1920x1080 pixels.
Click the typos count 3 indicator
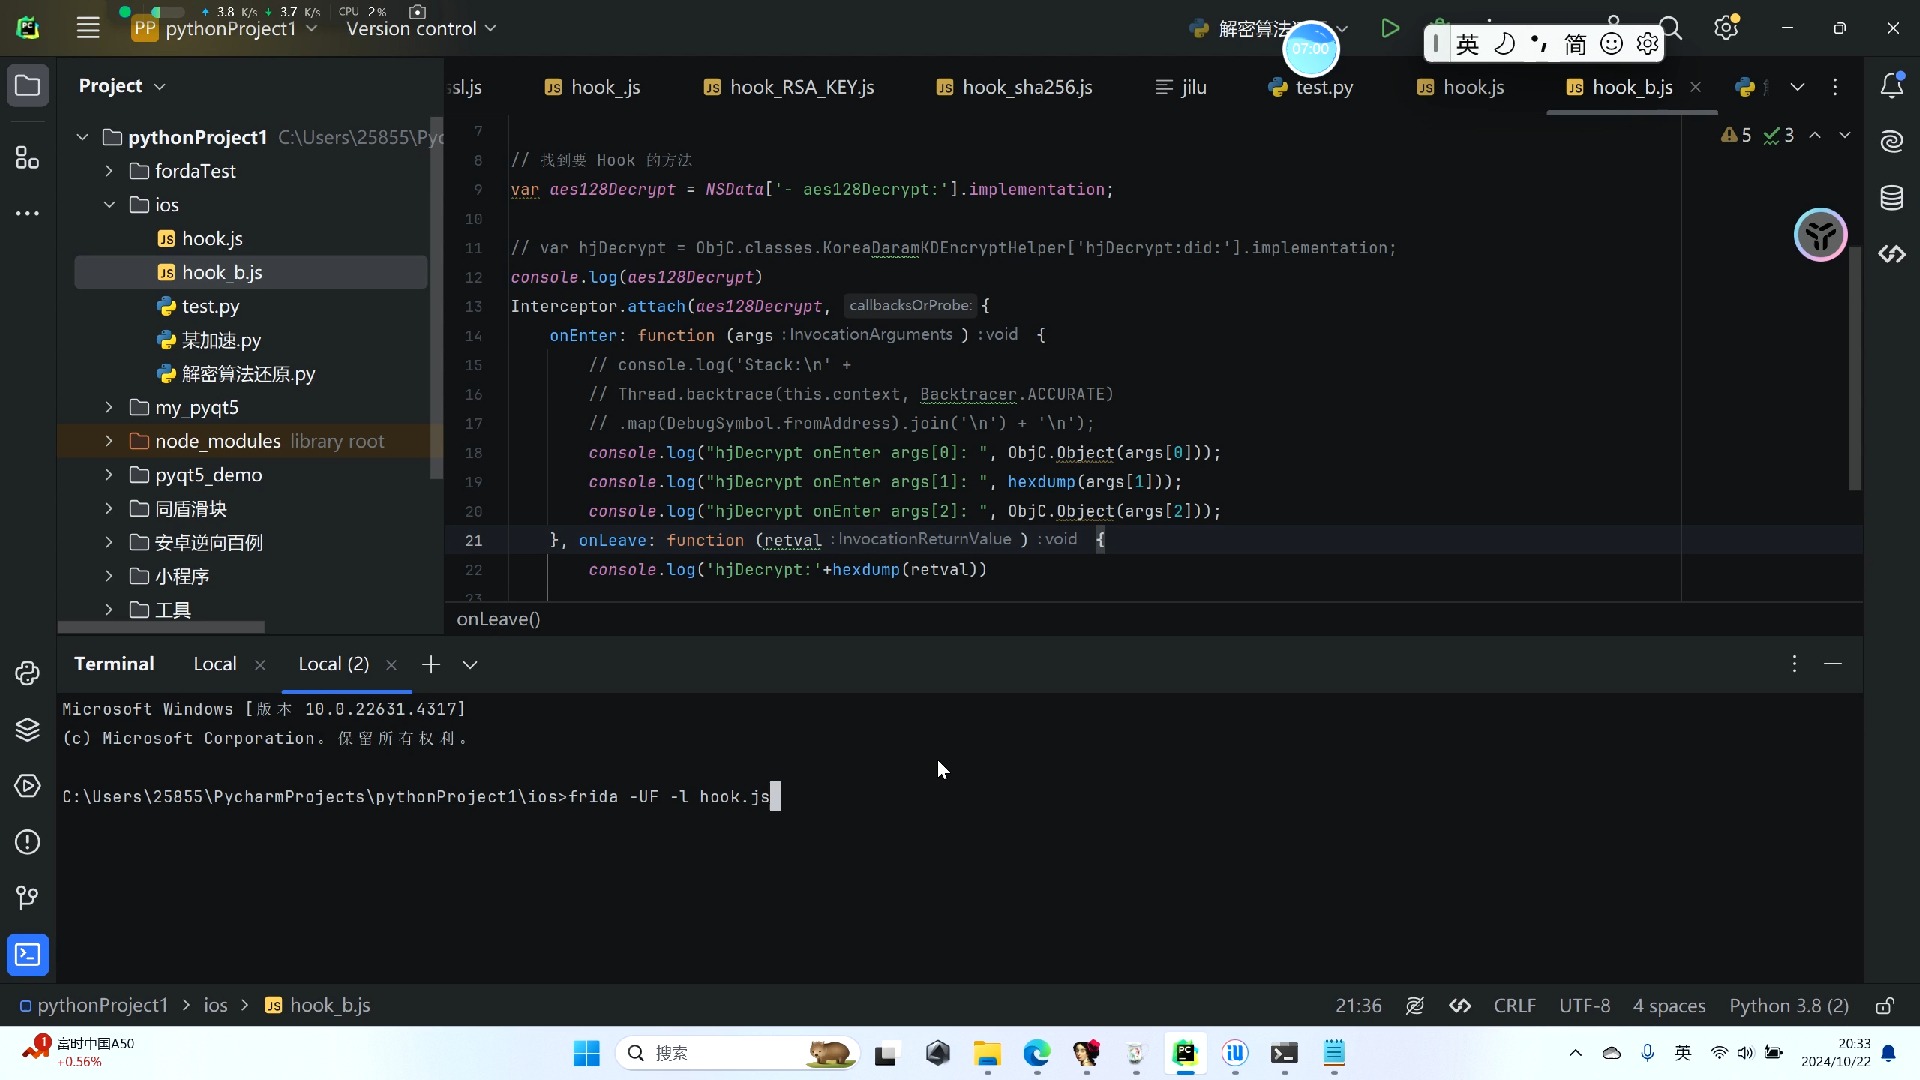tap(1779, 135)
